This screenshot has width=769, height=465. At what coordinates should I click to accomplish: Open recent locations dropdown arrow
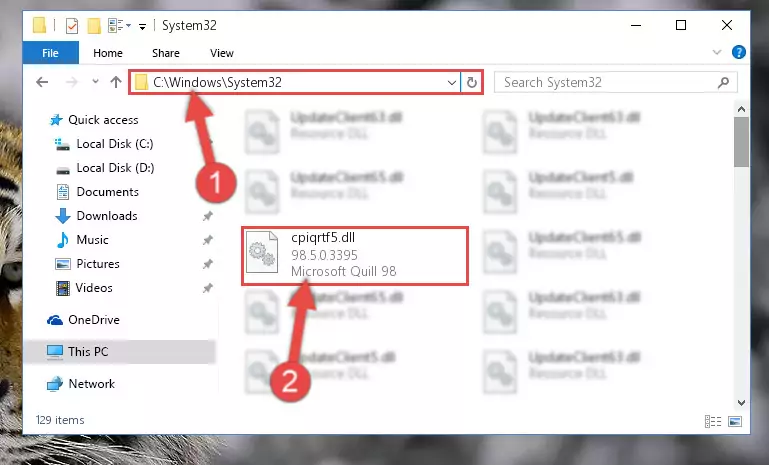tap(95, 81)
